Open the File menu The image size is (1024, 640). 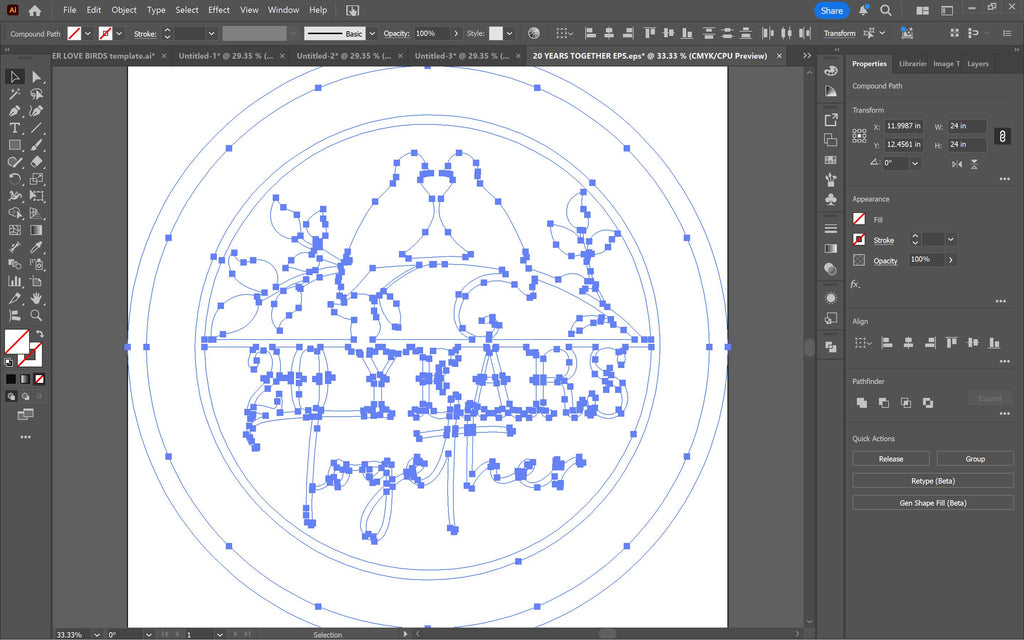69,10
